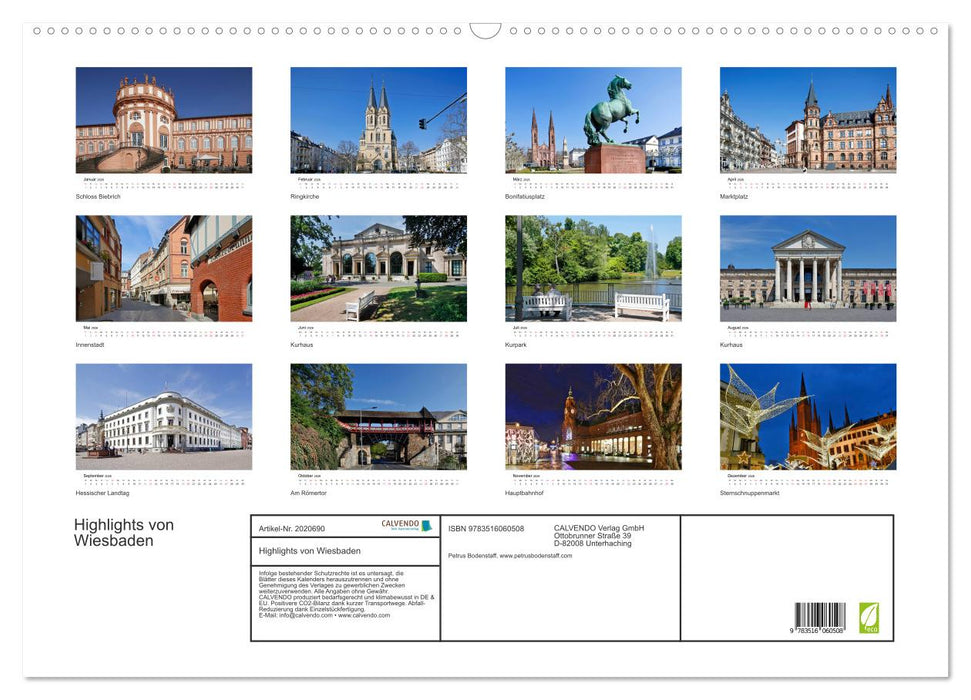
Task: Select the Kurpark July thumbnail
Action: [x=592, y=268]
